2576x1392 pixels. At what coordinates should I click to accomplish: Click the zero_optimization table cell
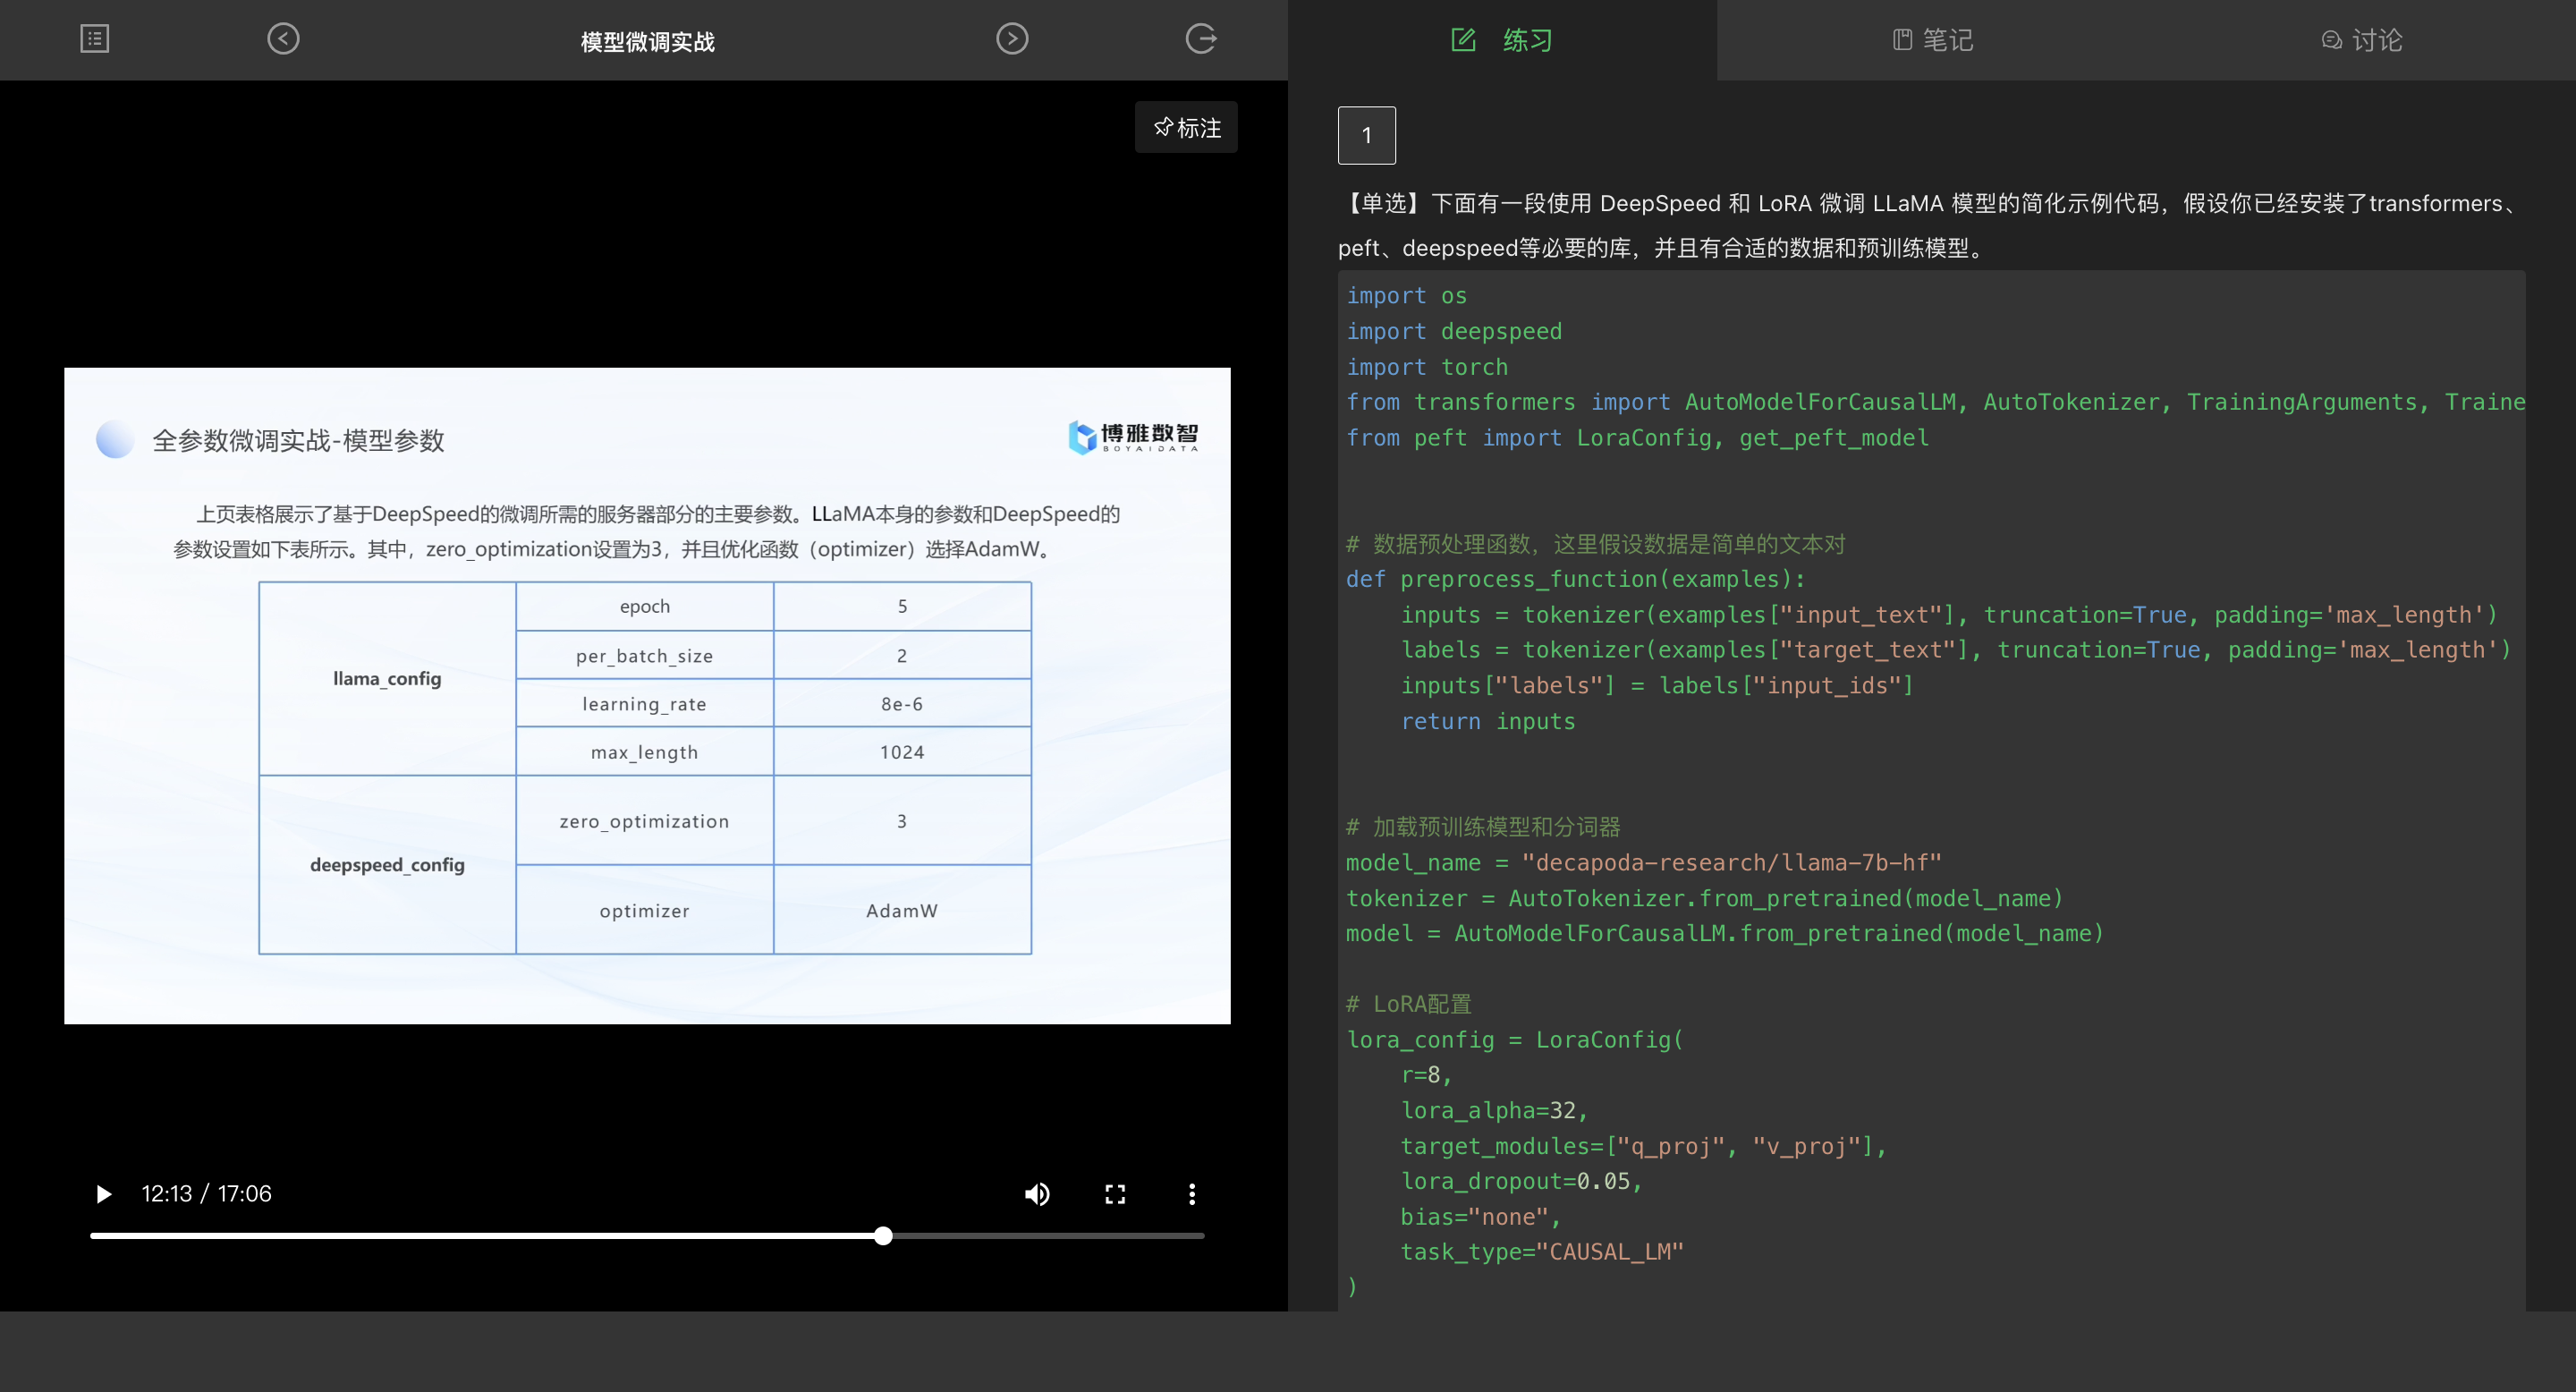click(x=644, y=821)
